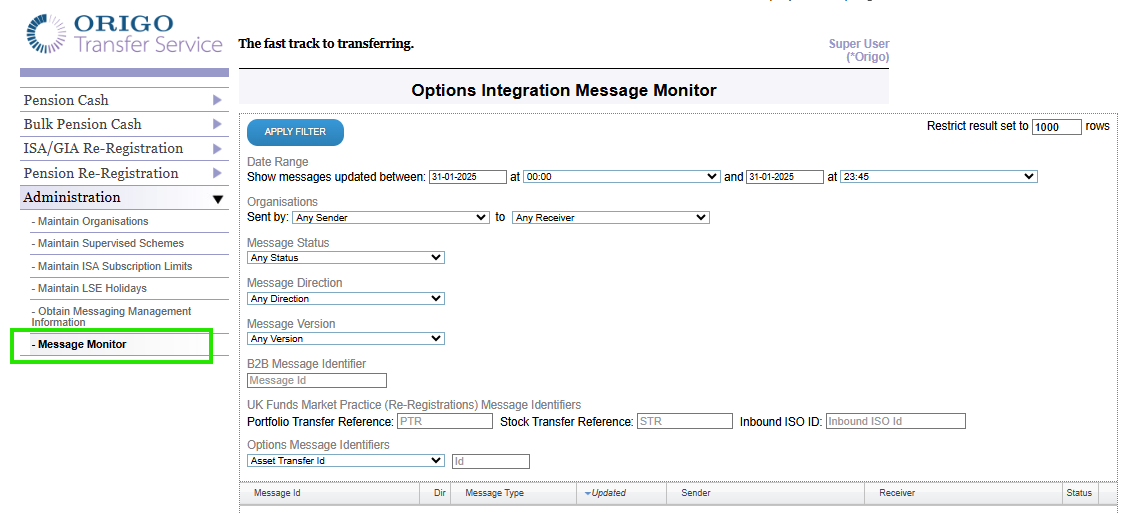The image size is (1122, 513).
Task: Open the start time 00:00 dropdown
Action: [622, 177]
